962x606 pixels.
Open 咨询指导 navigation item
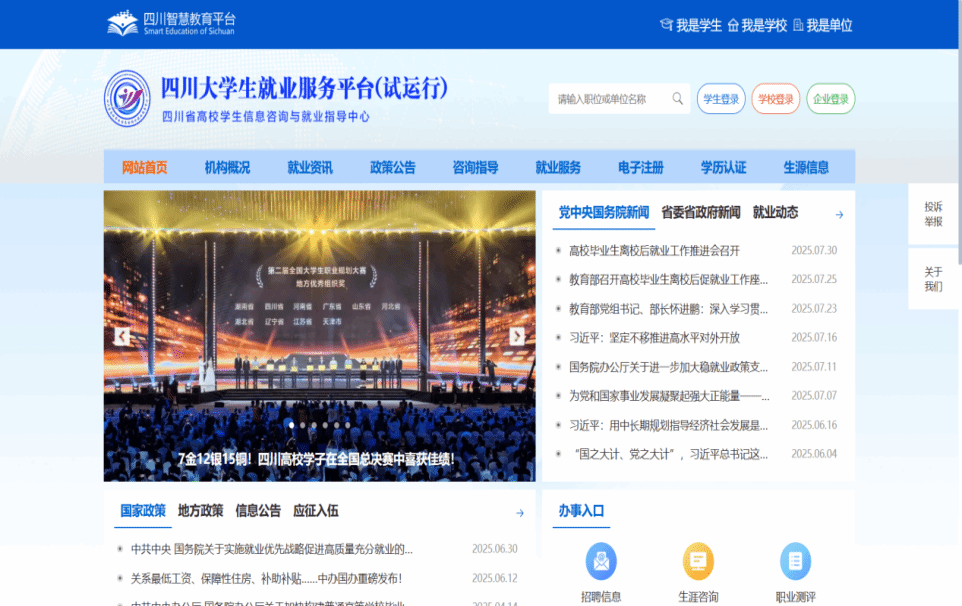pos(475,167)
